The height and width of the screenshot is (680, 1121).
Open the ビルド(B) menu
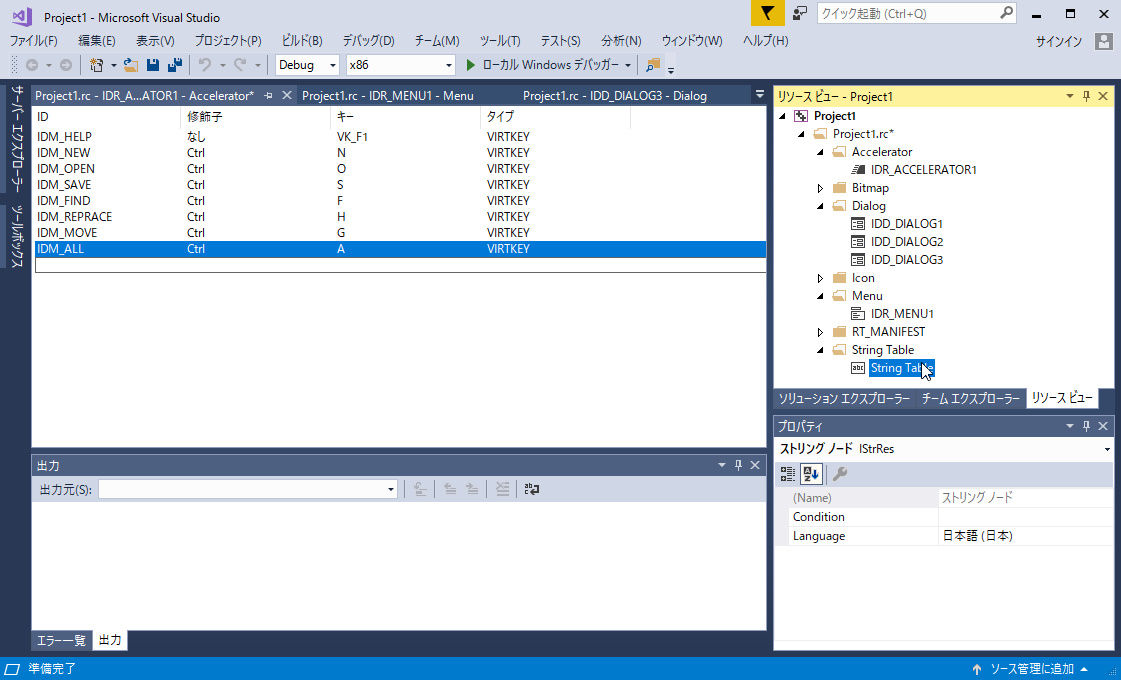tap(301, 41)
